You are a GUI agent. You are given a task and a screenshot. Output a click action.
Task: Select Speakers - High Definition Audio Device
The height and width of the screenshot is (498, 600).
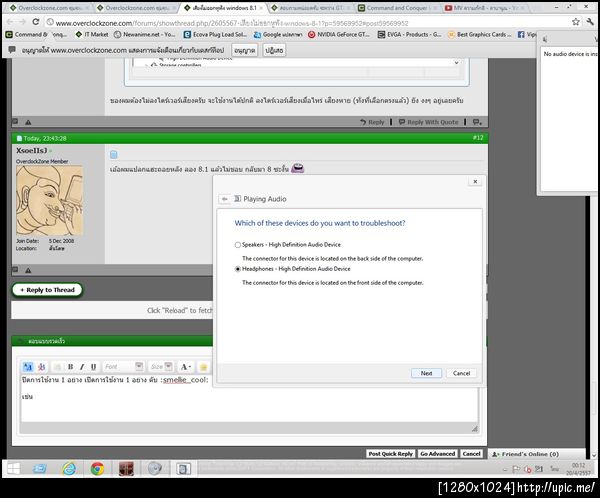coord(238,245)
